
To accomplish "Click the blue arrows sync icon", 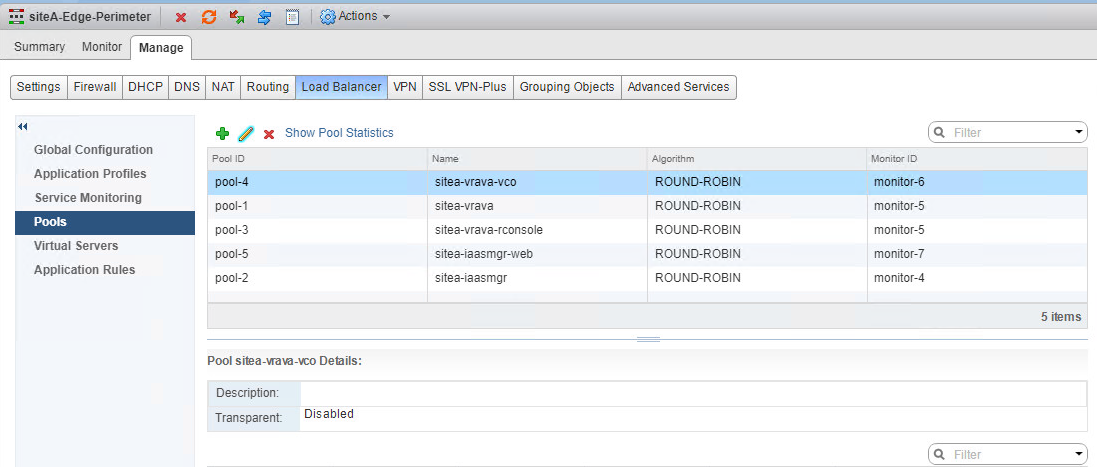I will point(265,17).
